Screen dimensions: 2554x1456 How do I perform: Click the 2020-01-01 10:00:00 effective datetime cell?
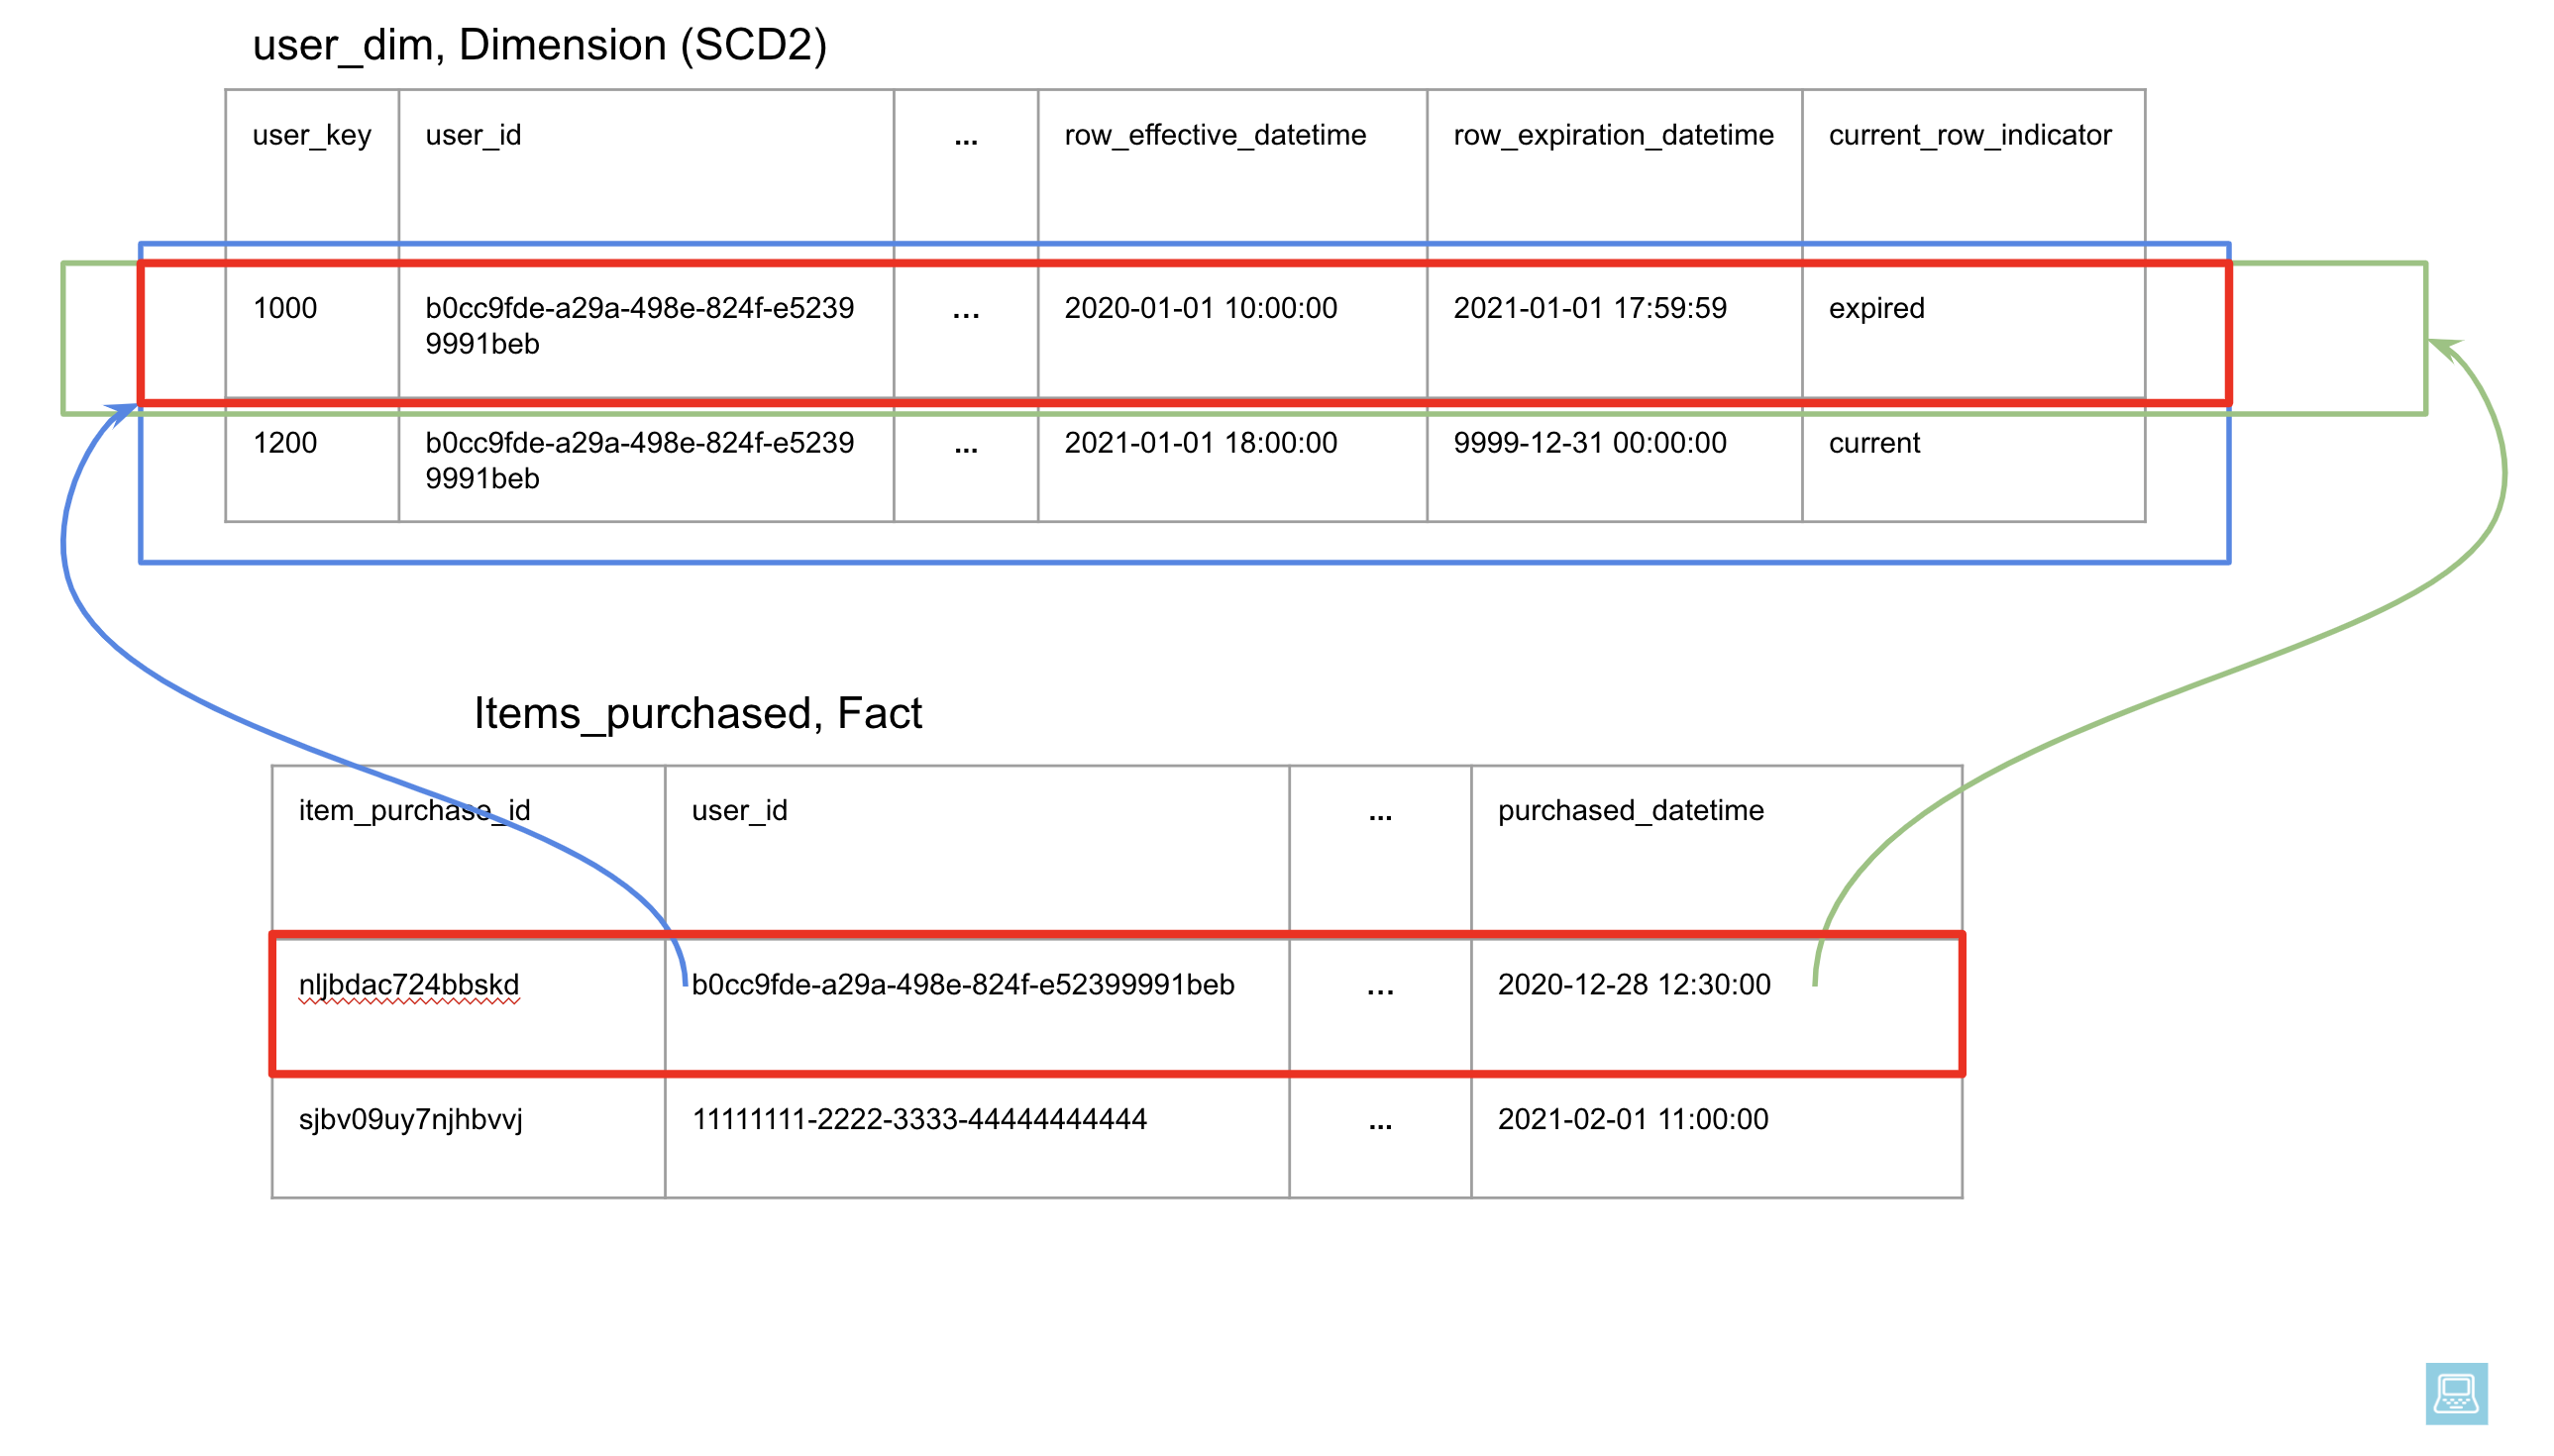pos(1200,308)
